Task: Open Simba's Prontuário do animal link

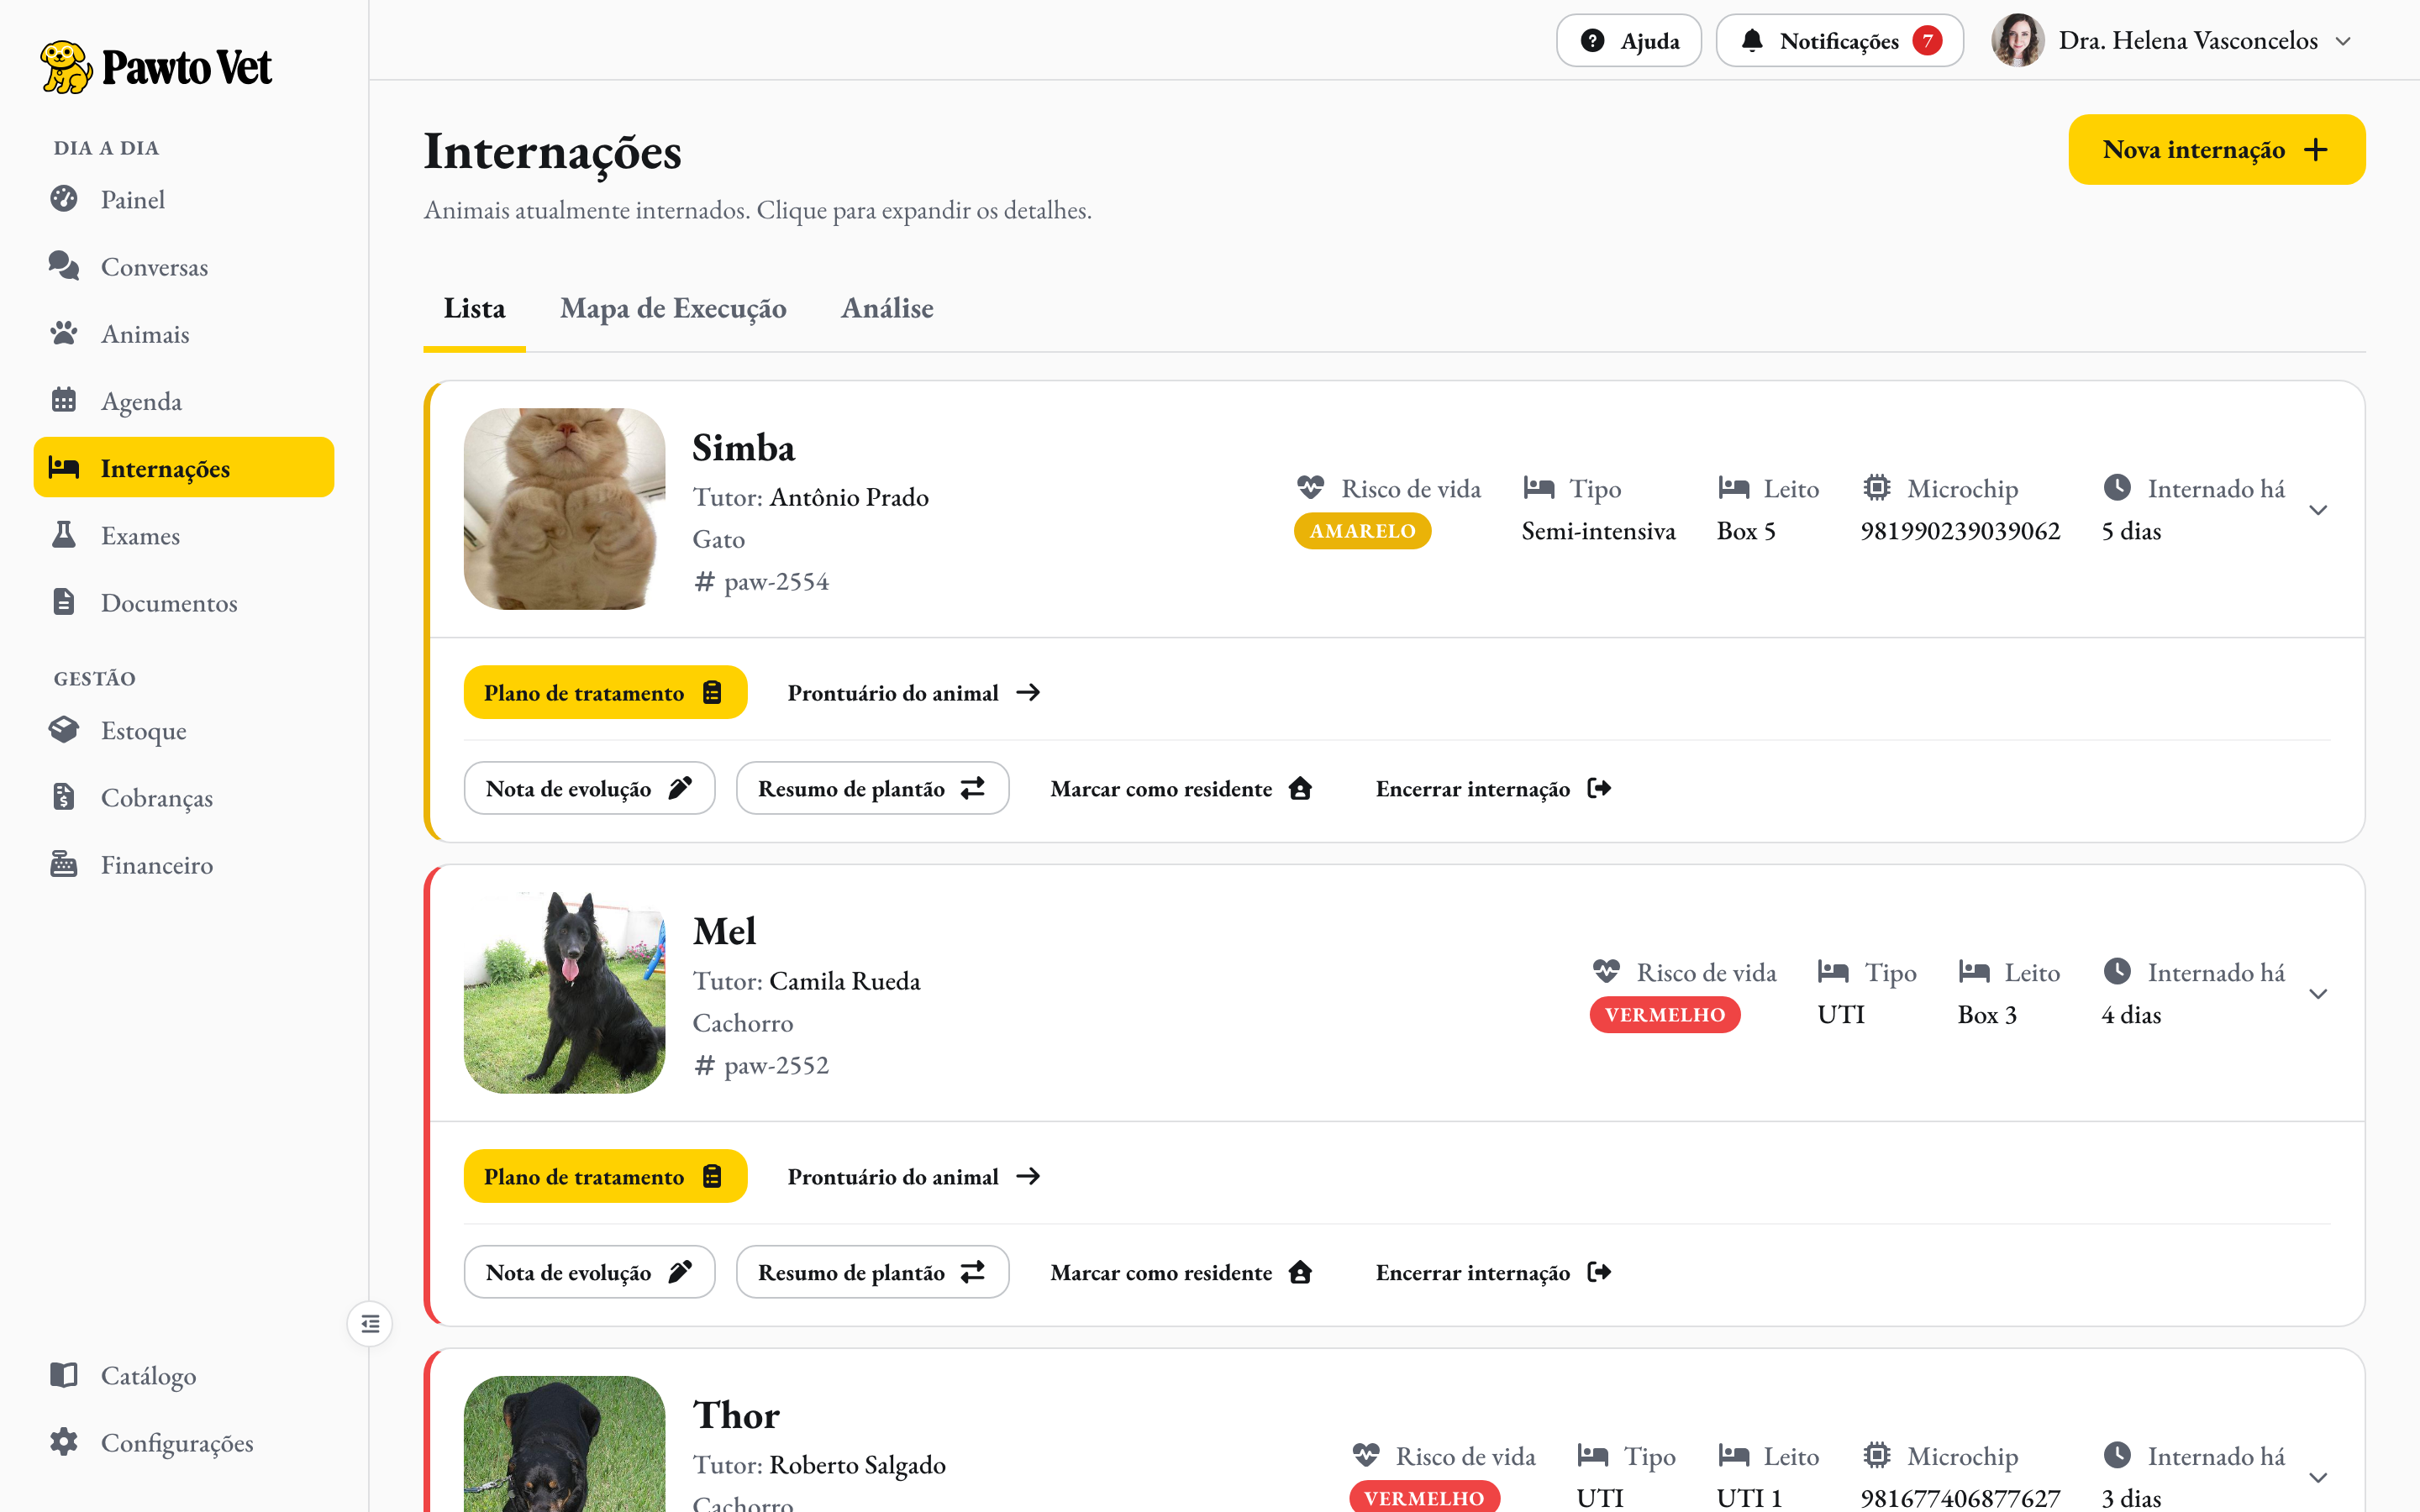Action: (914, 692)
